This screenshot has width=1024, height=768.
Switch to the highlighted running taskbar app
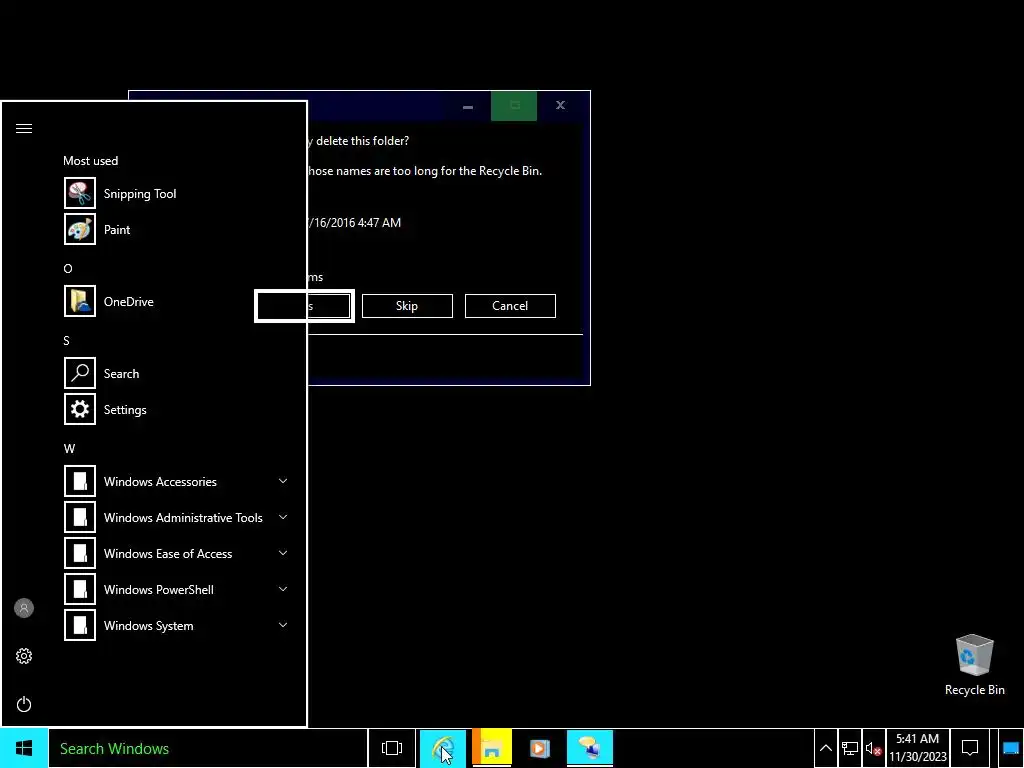click(590, 748)
